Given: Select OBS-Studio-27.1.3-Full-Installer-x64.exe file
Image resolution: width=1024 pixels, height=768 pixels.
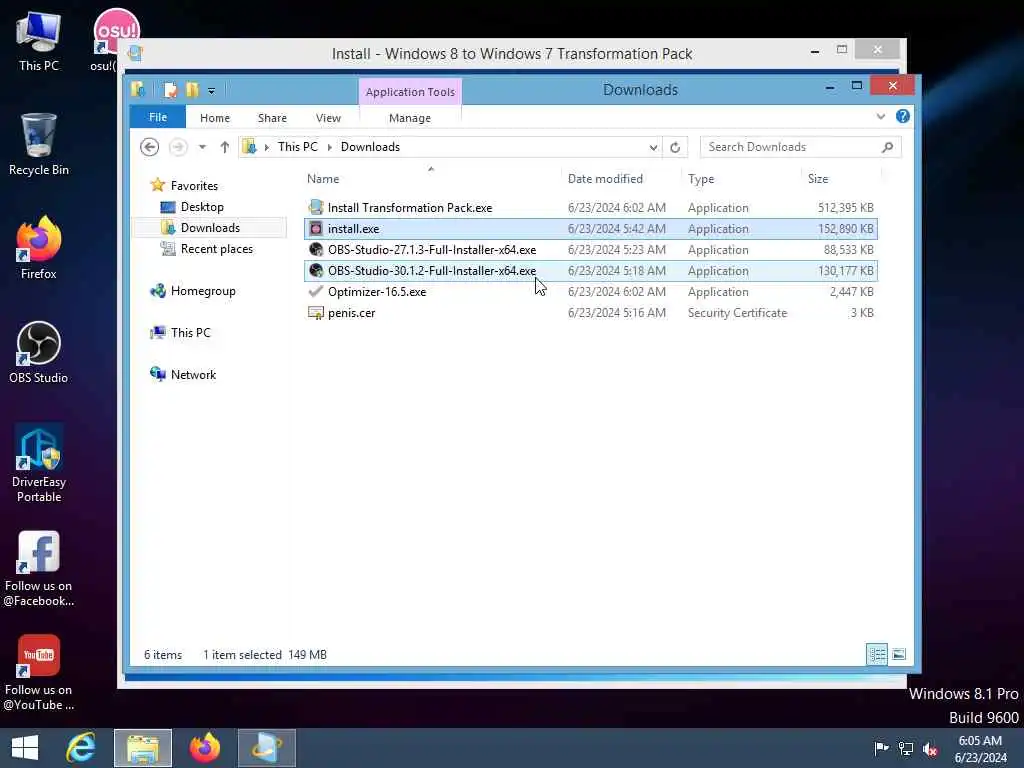Looking at the screenshot, I should [x=590, y=249].
